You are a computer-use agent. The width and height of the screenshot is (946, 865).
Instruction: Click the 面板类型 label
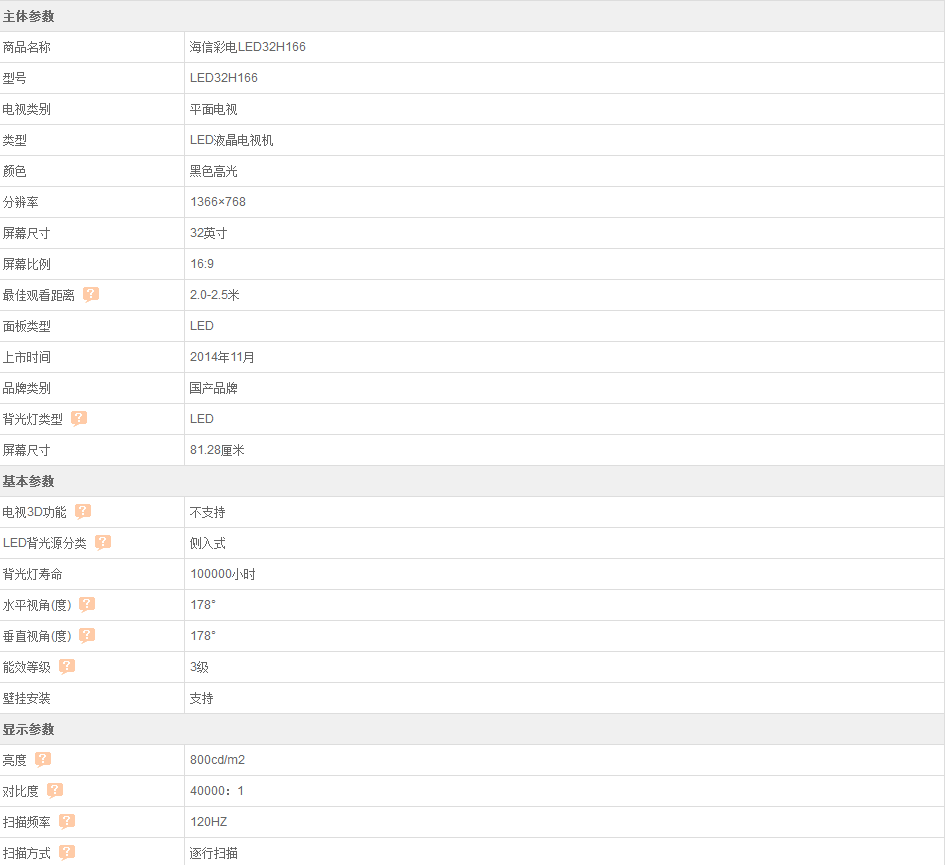tap(27, 326)
